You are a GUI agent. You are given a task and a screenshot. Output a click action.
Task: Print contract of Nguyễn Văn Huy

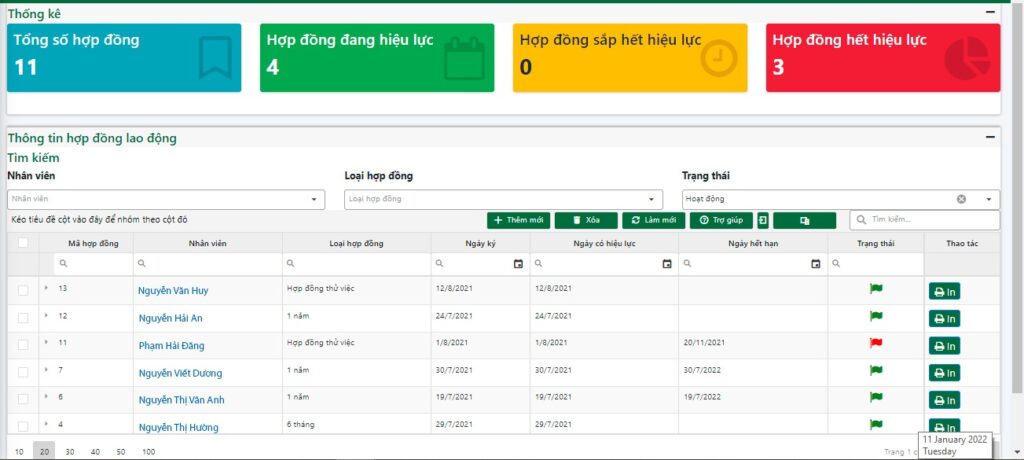pyautogui.click(x=944, y=291)
